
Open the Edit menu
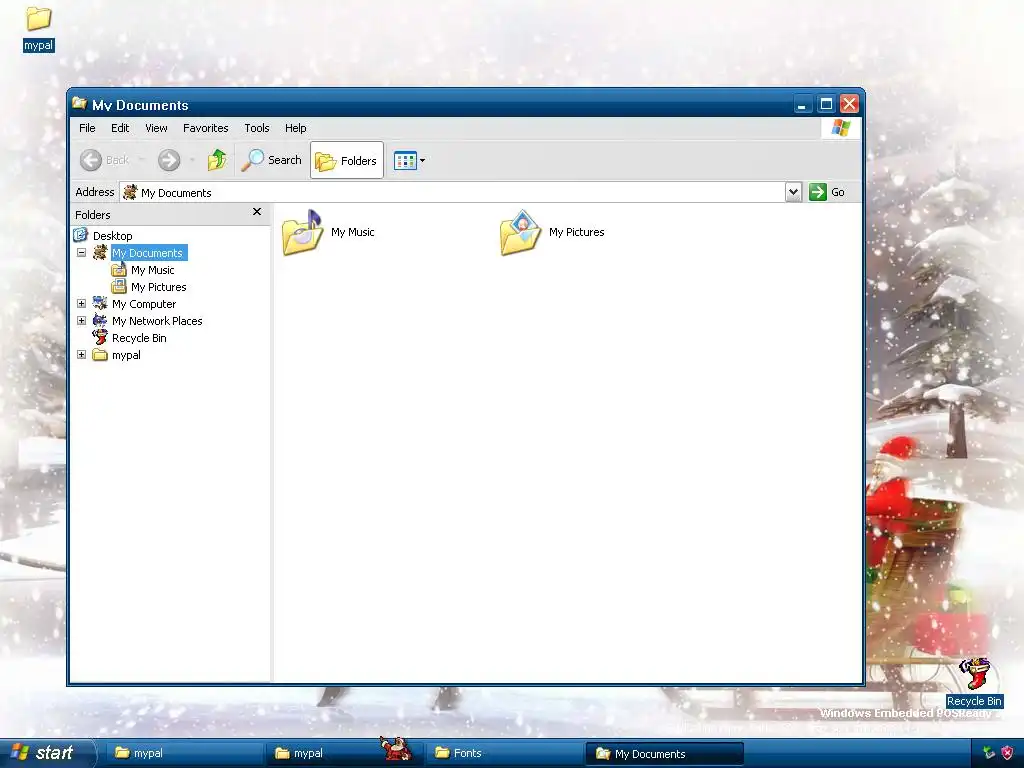(x=120, y=128)
